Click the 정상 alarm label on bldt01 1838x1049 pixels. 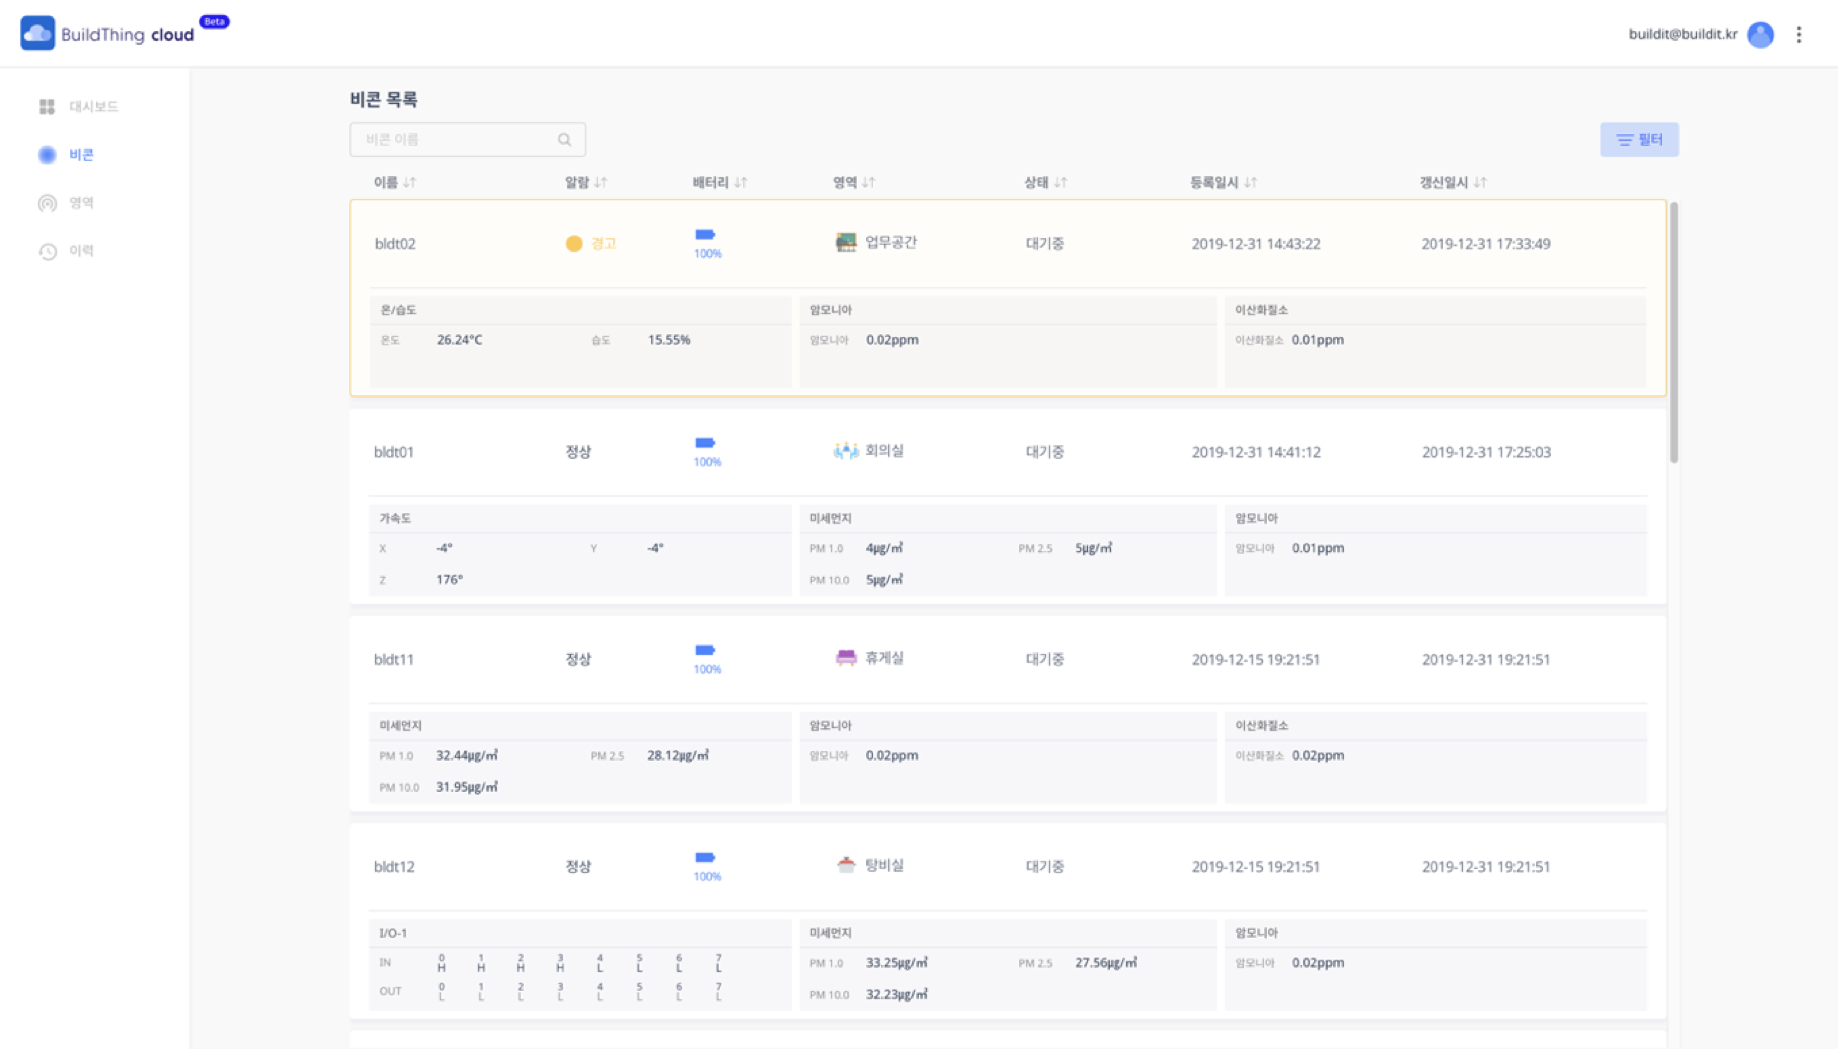(578, 452)
